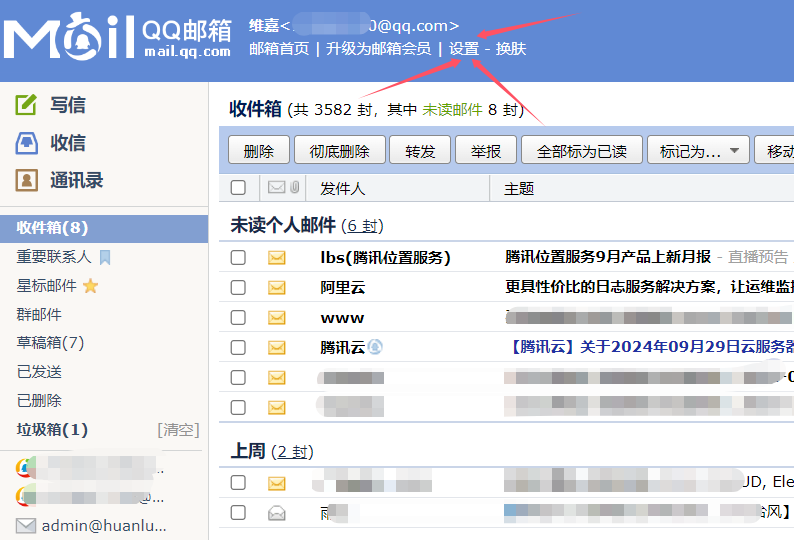Open 已发送 folder
The width and height of the screenshot is (794, 540).
click(x=39, y=372)
